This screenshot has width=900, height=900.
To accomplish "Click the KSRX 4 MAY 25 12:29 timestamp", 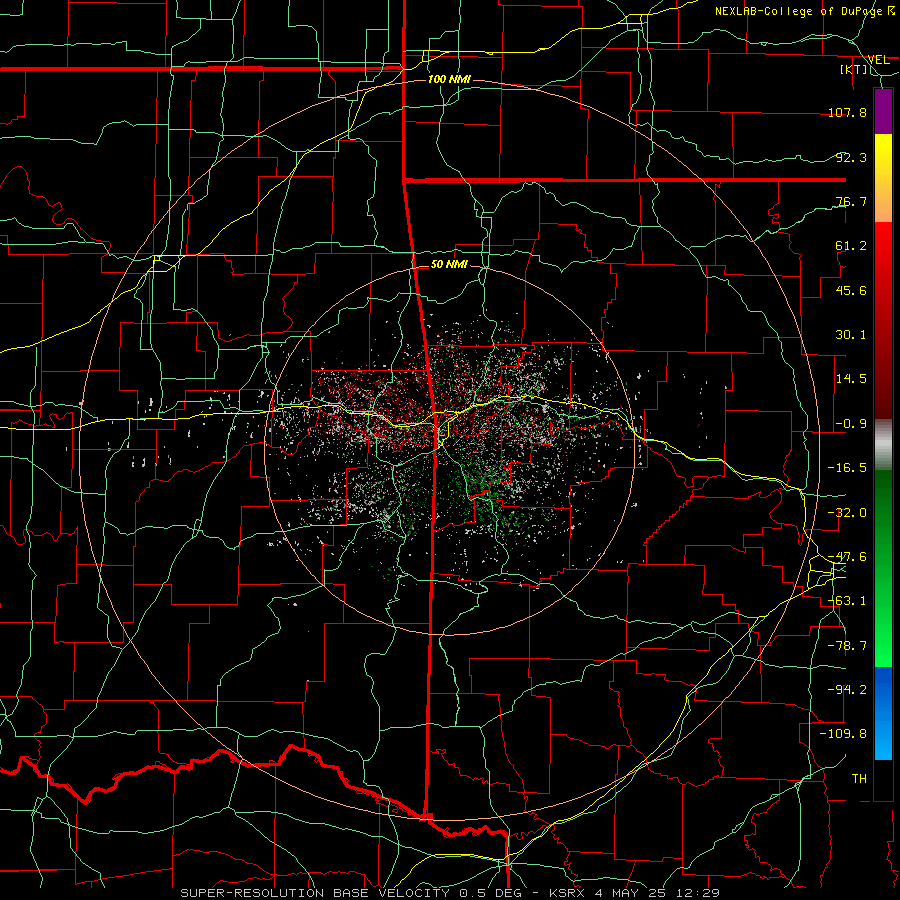I will (634, 893).
